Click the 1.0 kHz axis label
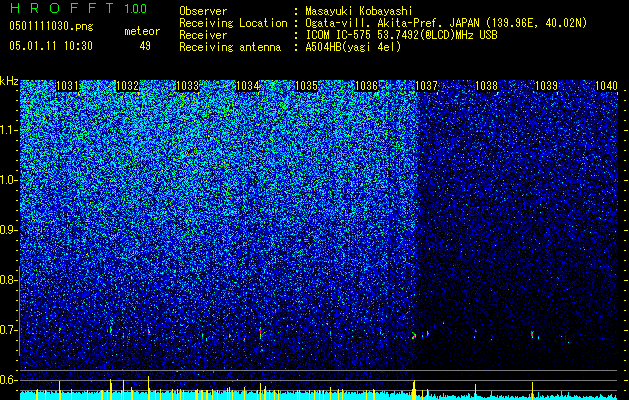Viewport: 629px width, 400px height. [x=8, y=180]
